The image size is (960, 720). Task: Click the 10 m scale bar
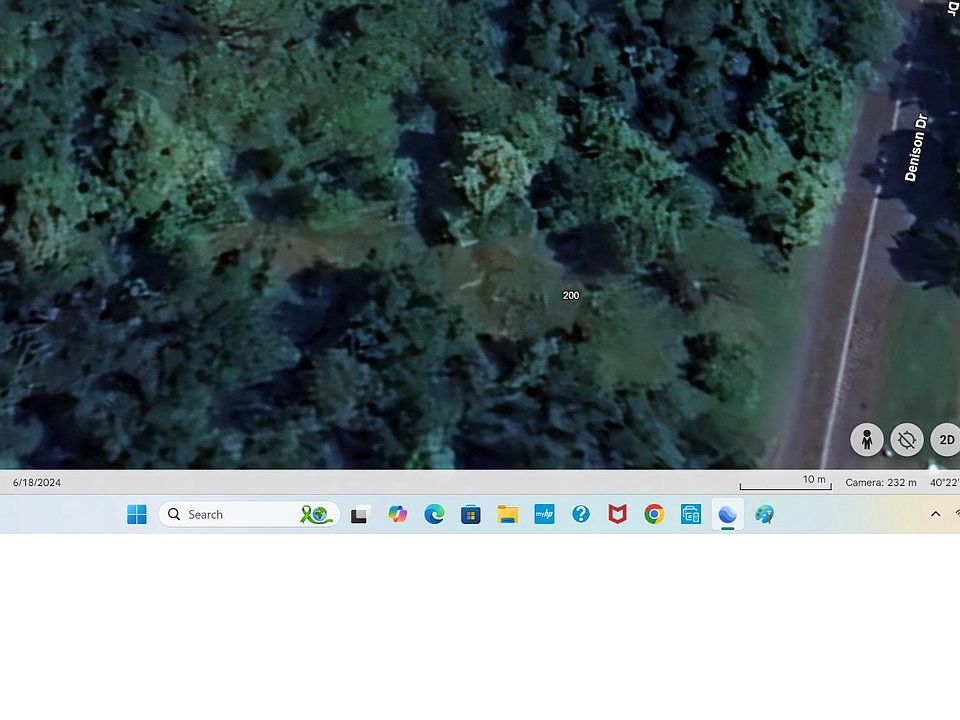tap(786, 482)
